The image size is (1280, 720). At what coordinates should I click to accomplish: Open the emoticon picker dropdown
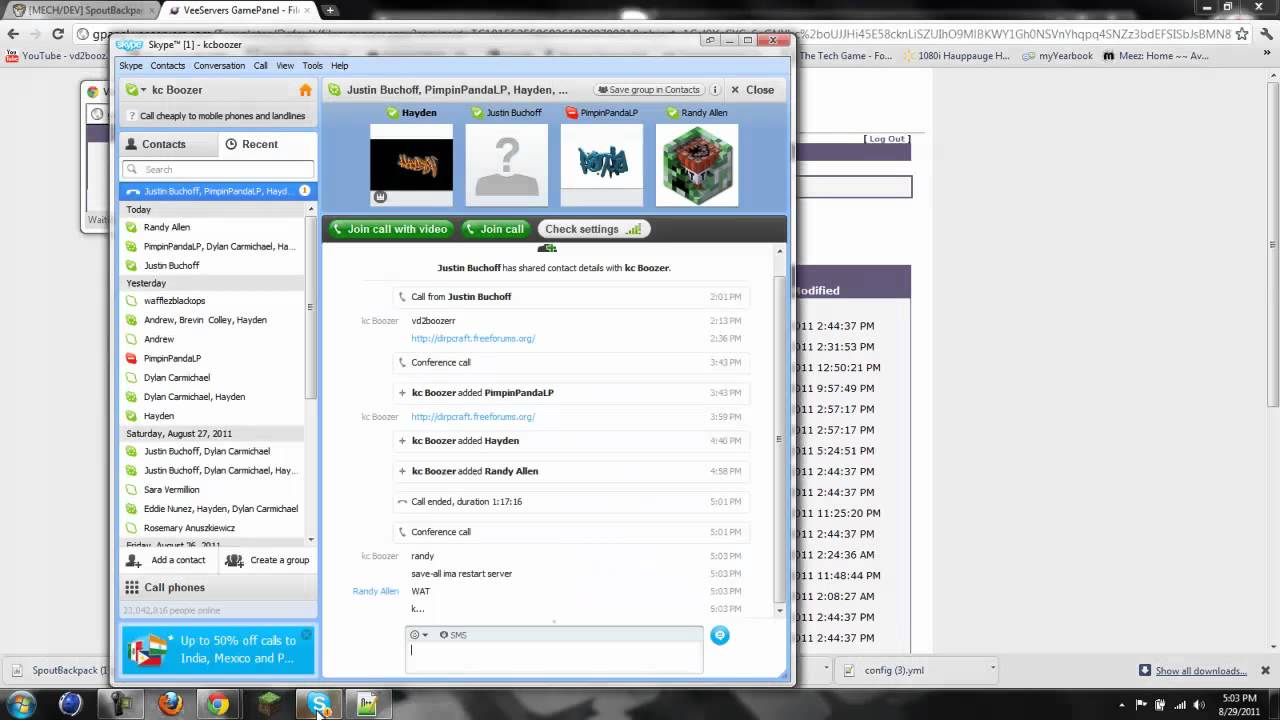click(419, 635)
